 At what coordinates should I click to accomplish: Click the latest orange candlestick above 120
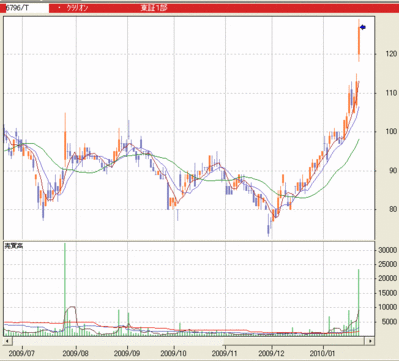click(359, 41)
